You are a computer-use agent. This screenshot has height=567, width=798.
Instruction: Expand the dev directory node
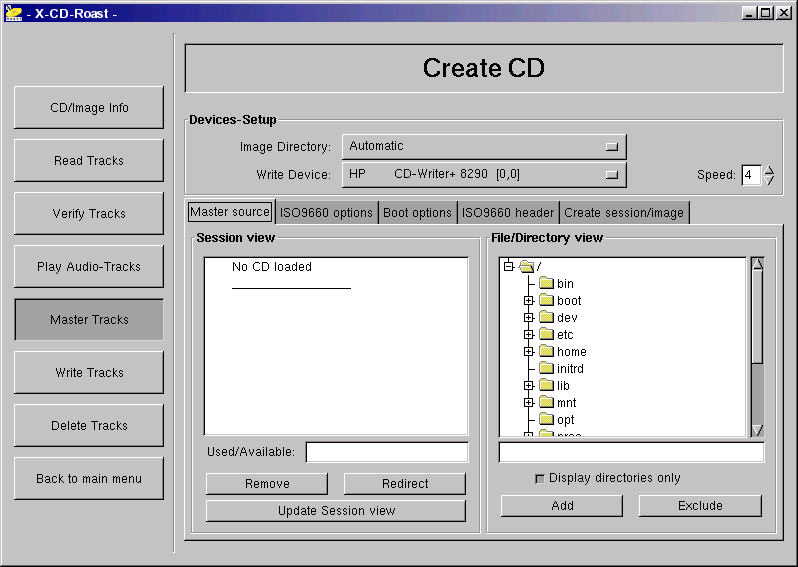click(528, 318)
